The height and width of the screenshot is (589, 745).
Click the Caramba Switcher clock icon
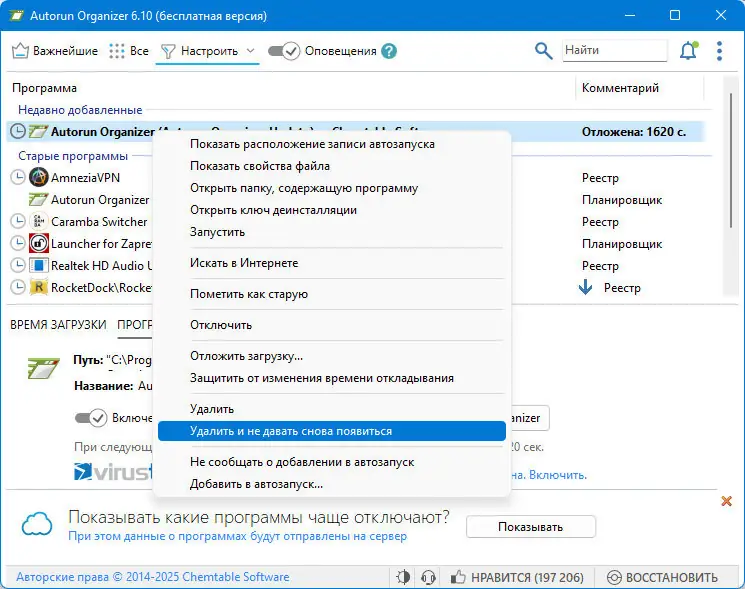[x=18, y=221]
